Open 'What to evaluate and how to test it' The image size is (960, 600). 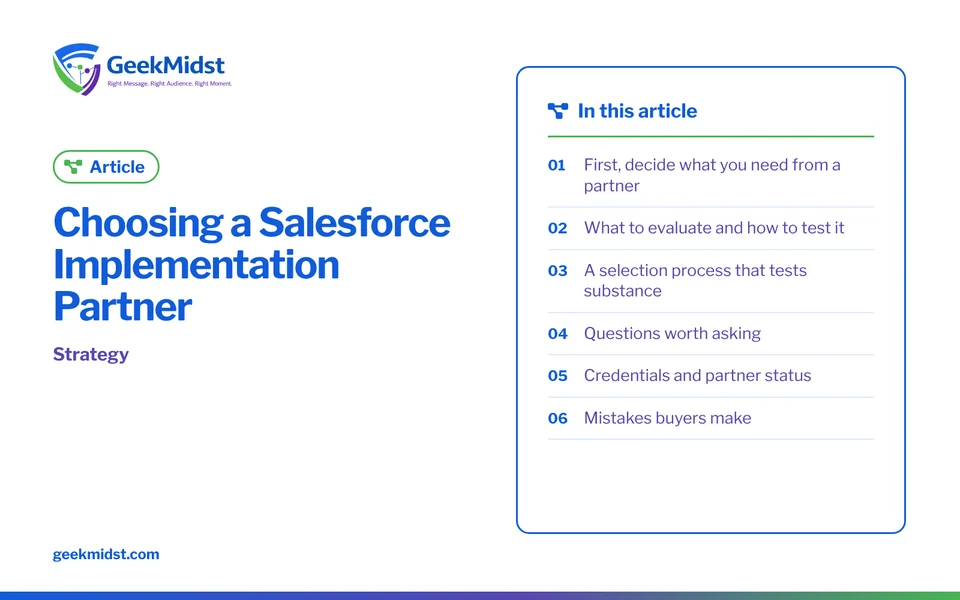[714, 228]
